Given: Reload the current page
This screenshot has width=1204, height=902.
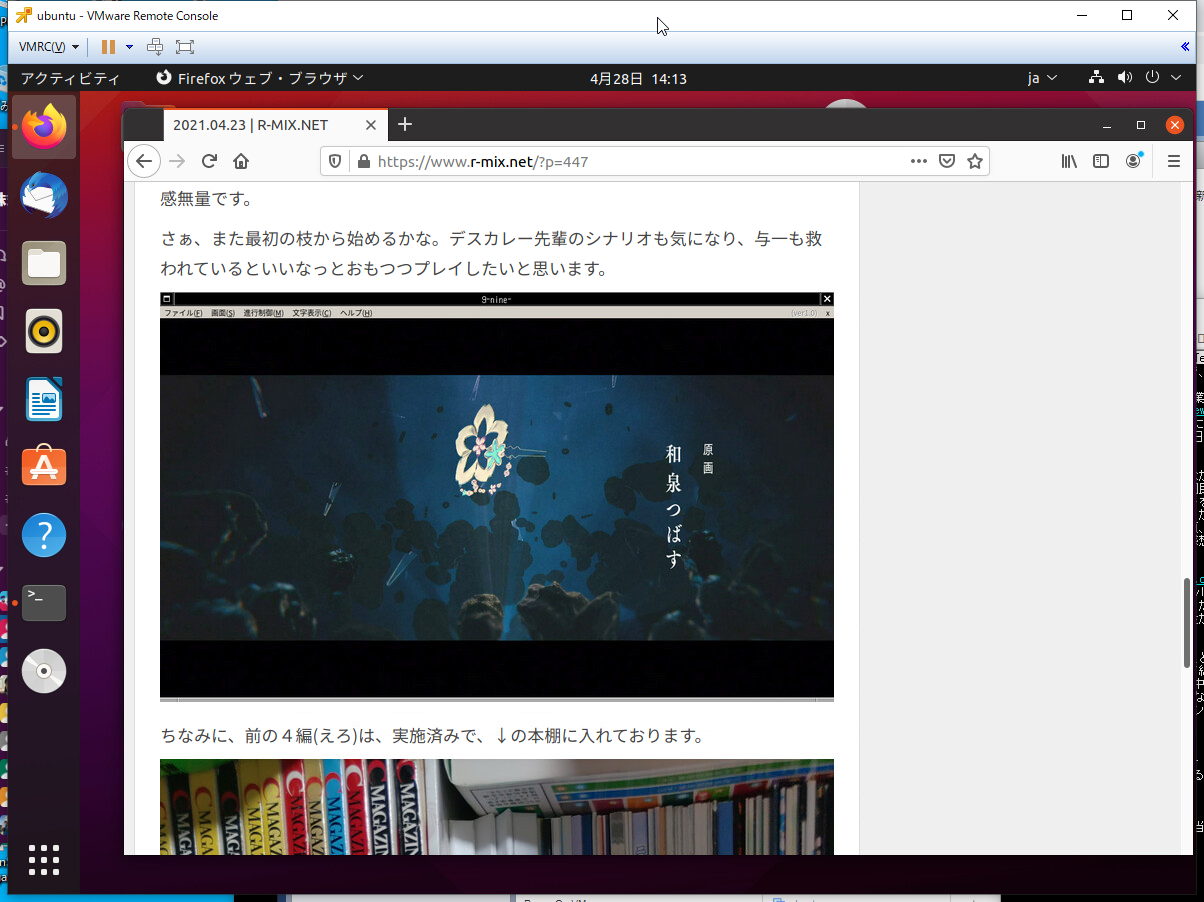Looking at the screenshot, I should (209, 161).
